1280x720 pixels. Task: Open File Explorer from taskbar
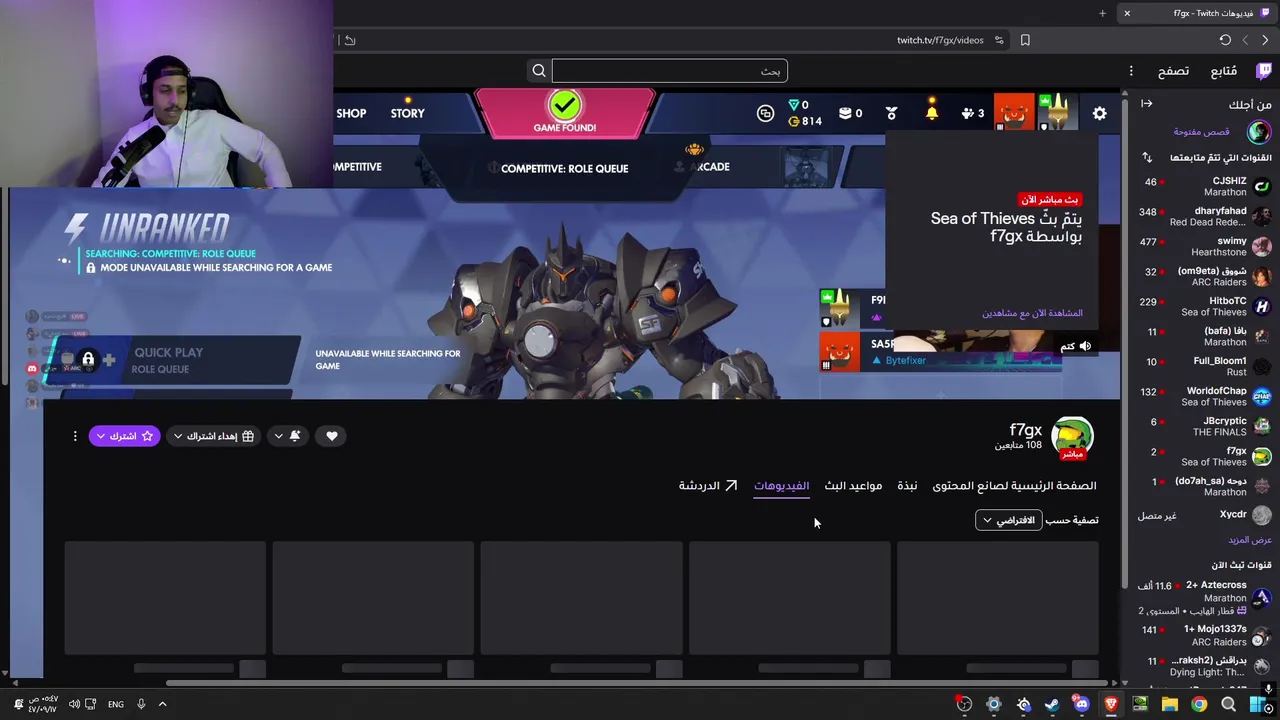[x=1169, y=704]
